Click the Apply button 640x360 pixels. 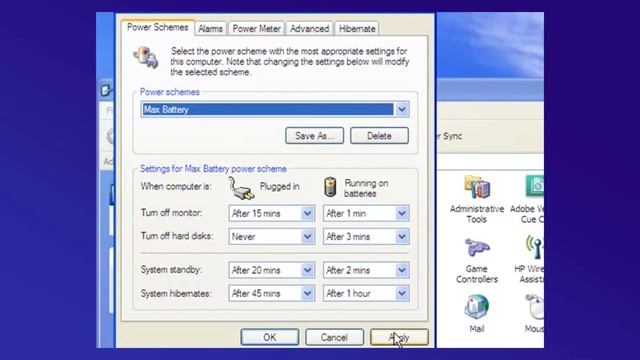point(399,337)
